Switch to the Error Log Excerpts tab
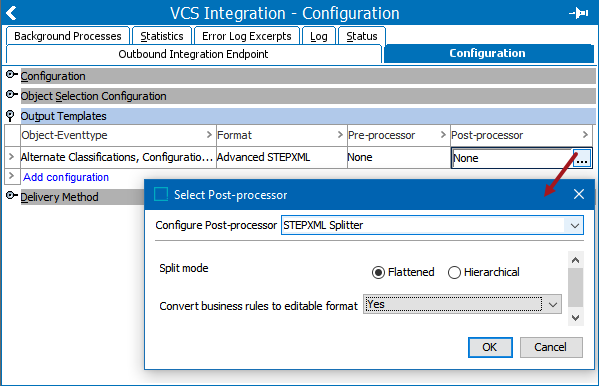This screenshot has height=386, width=599. coord(247,36)
